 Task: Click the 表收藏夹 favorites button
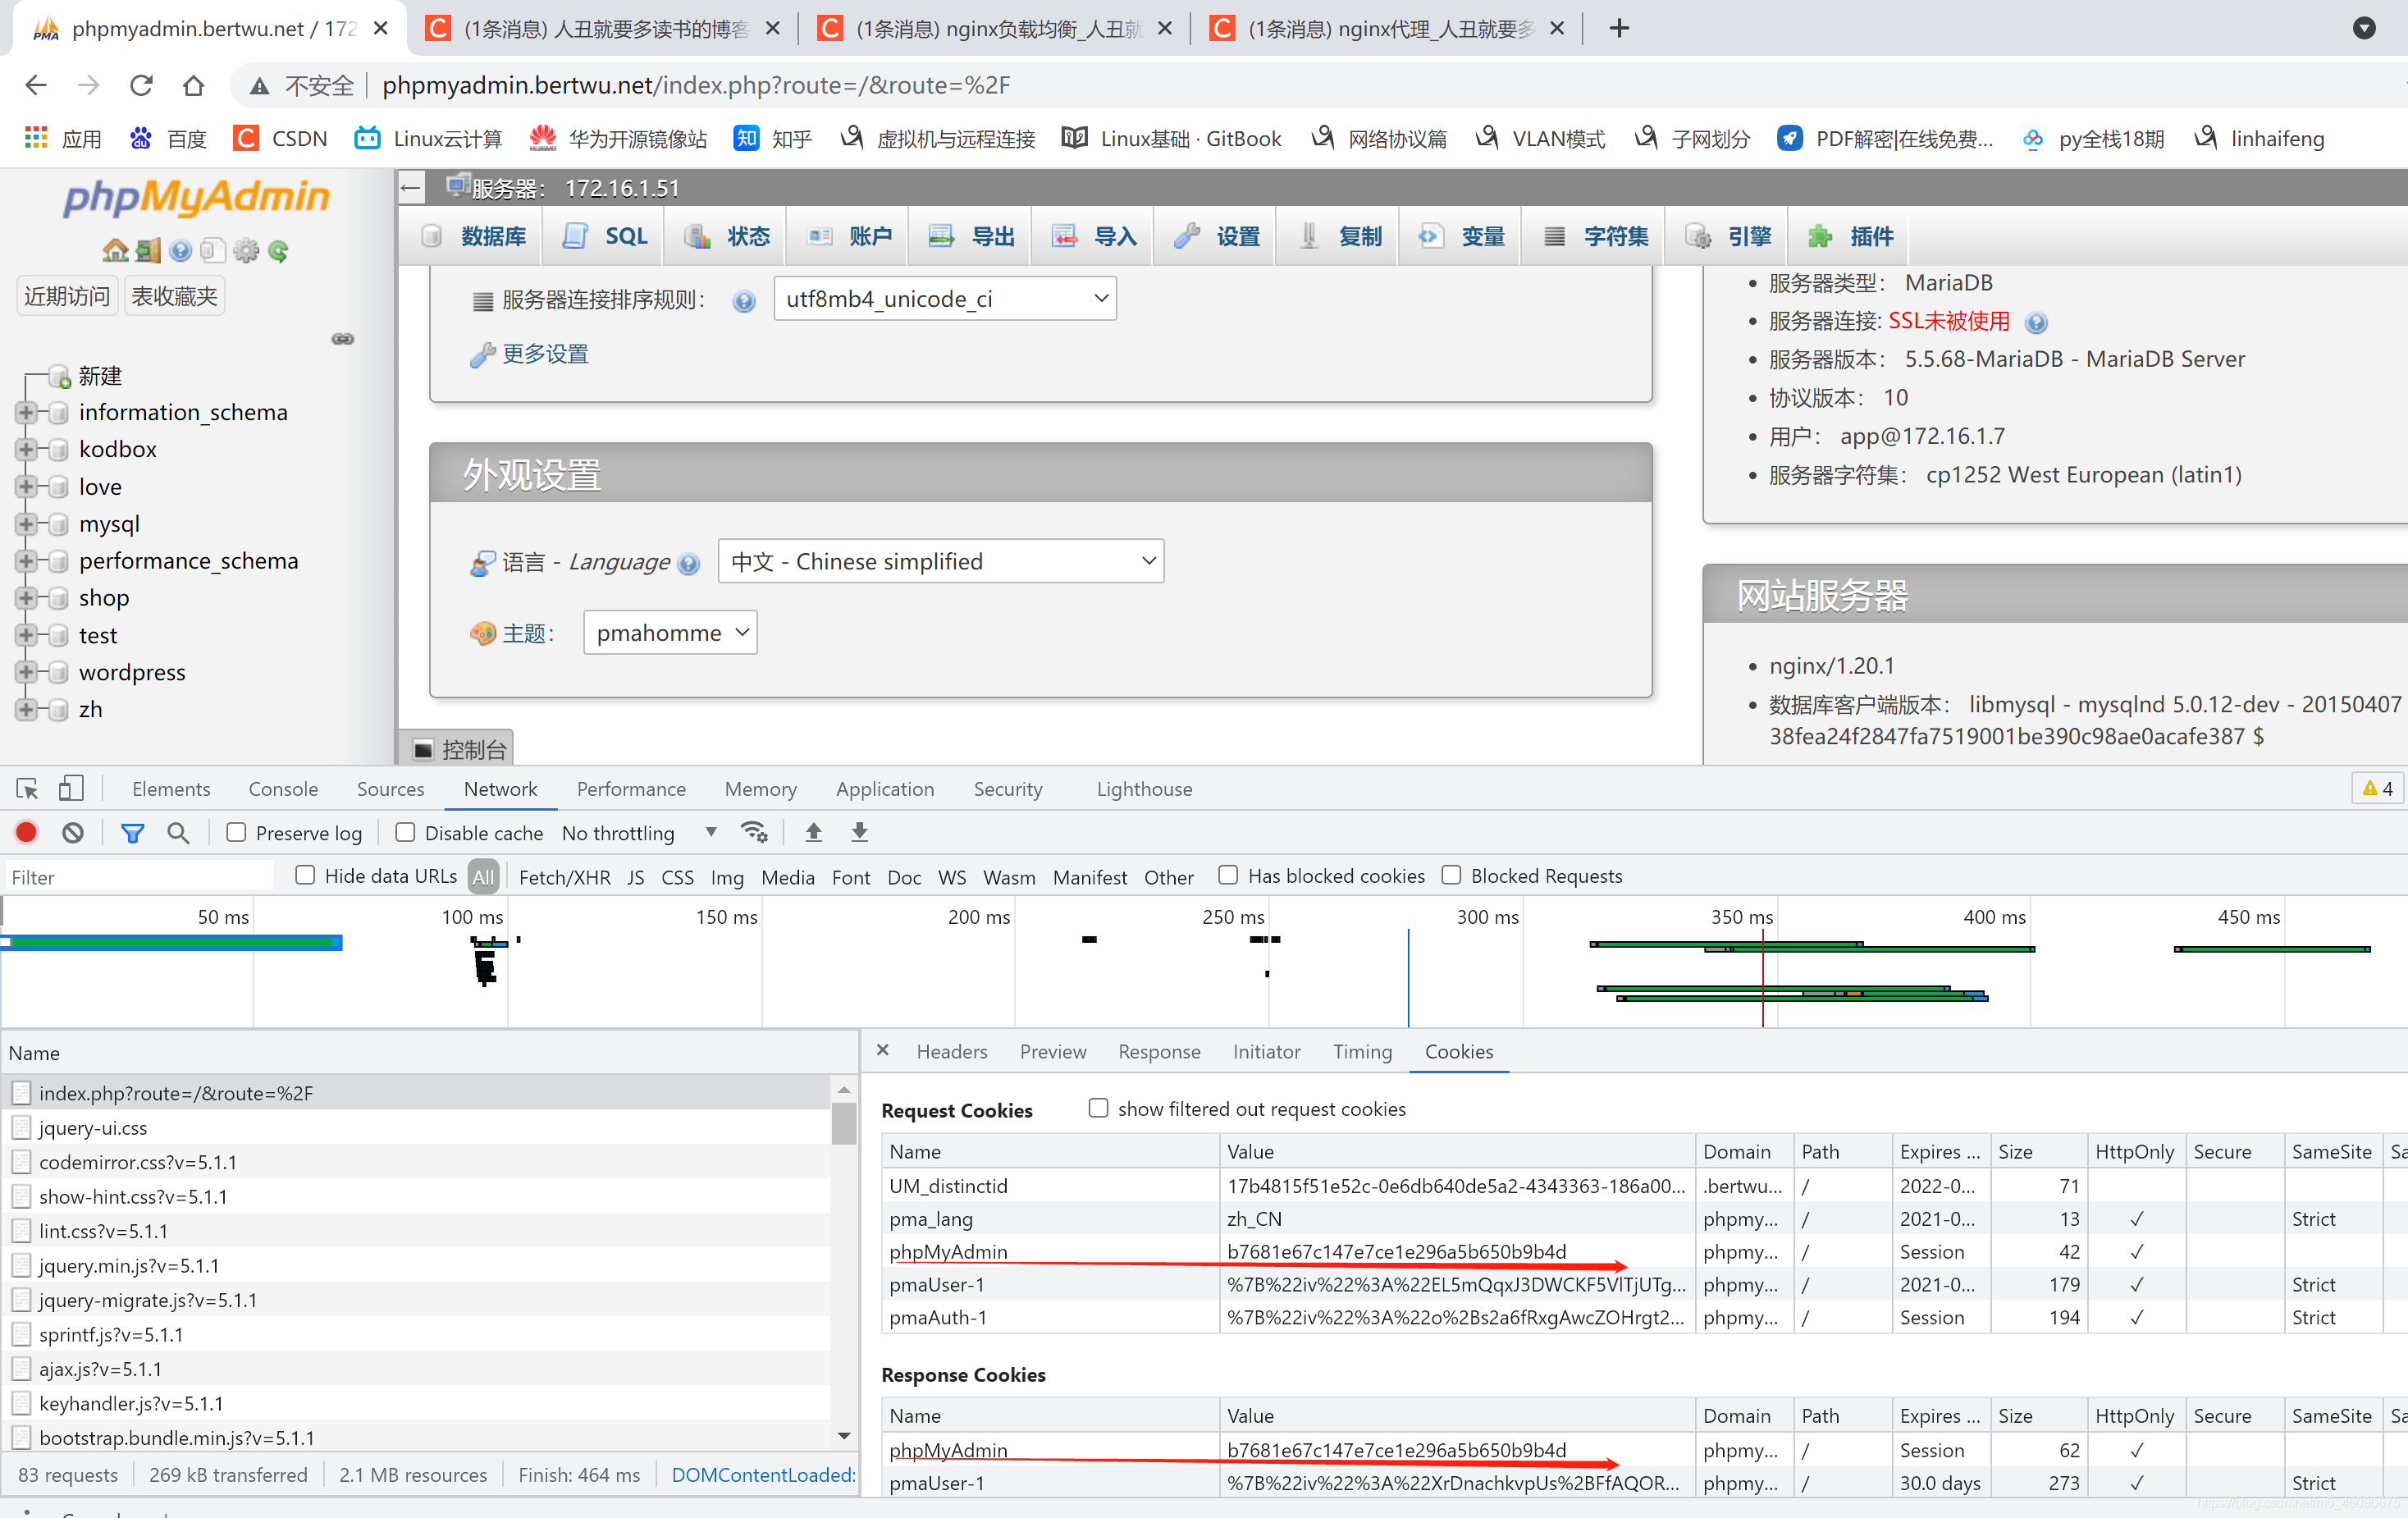(174, 297)
